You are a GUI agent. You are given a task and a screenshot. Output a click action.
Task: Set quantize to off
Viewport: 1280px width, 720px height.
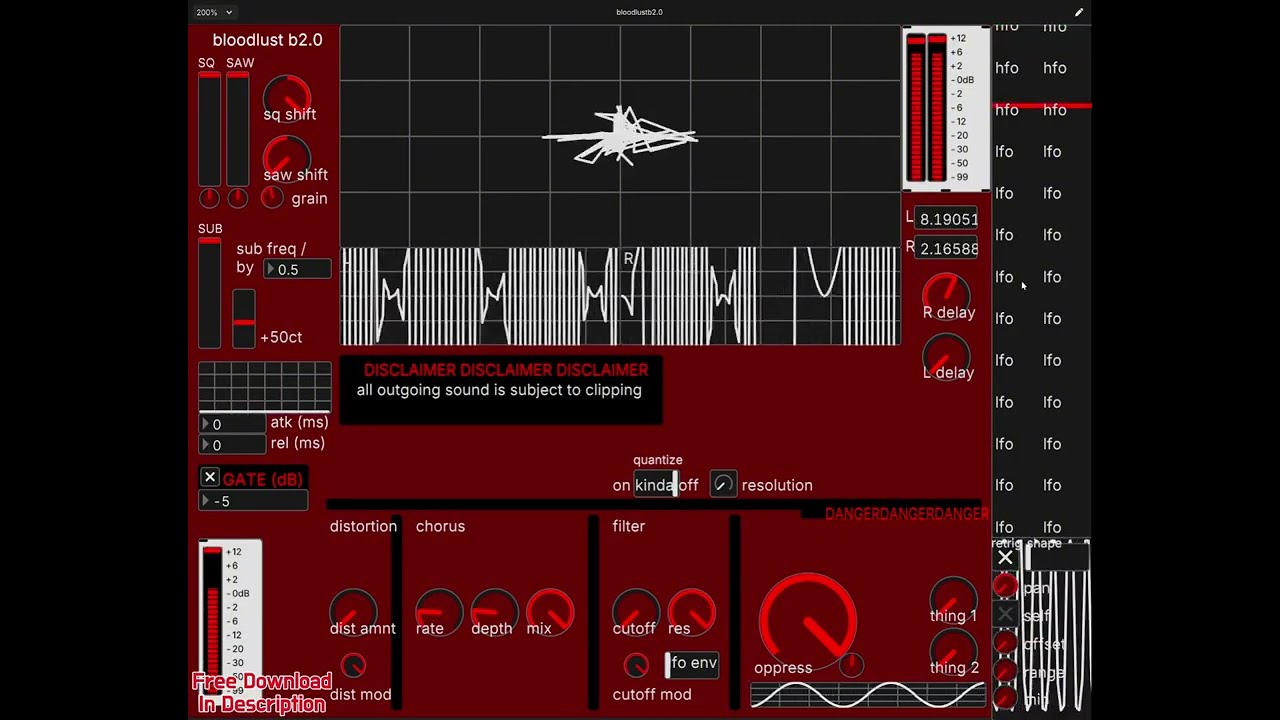(x=688, y=485)
